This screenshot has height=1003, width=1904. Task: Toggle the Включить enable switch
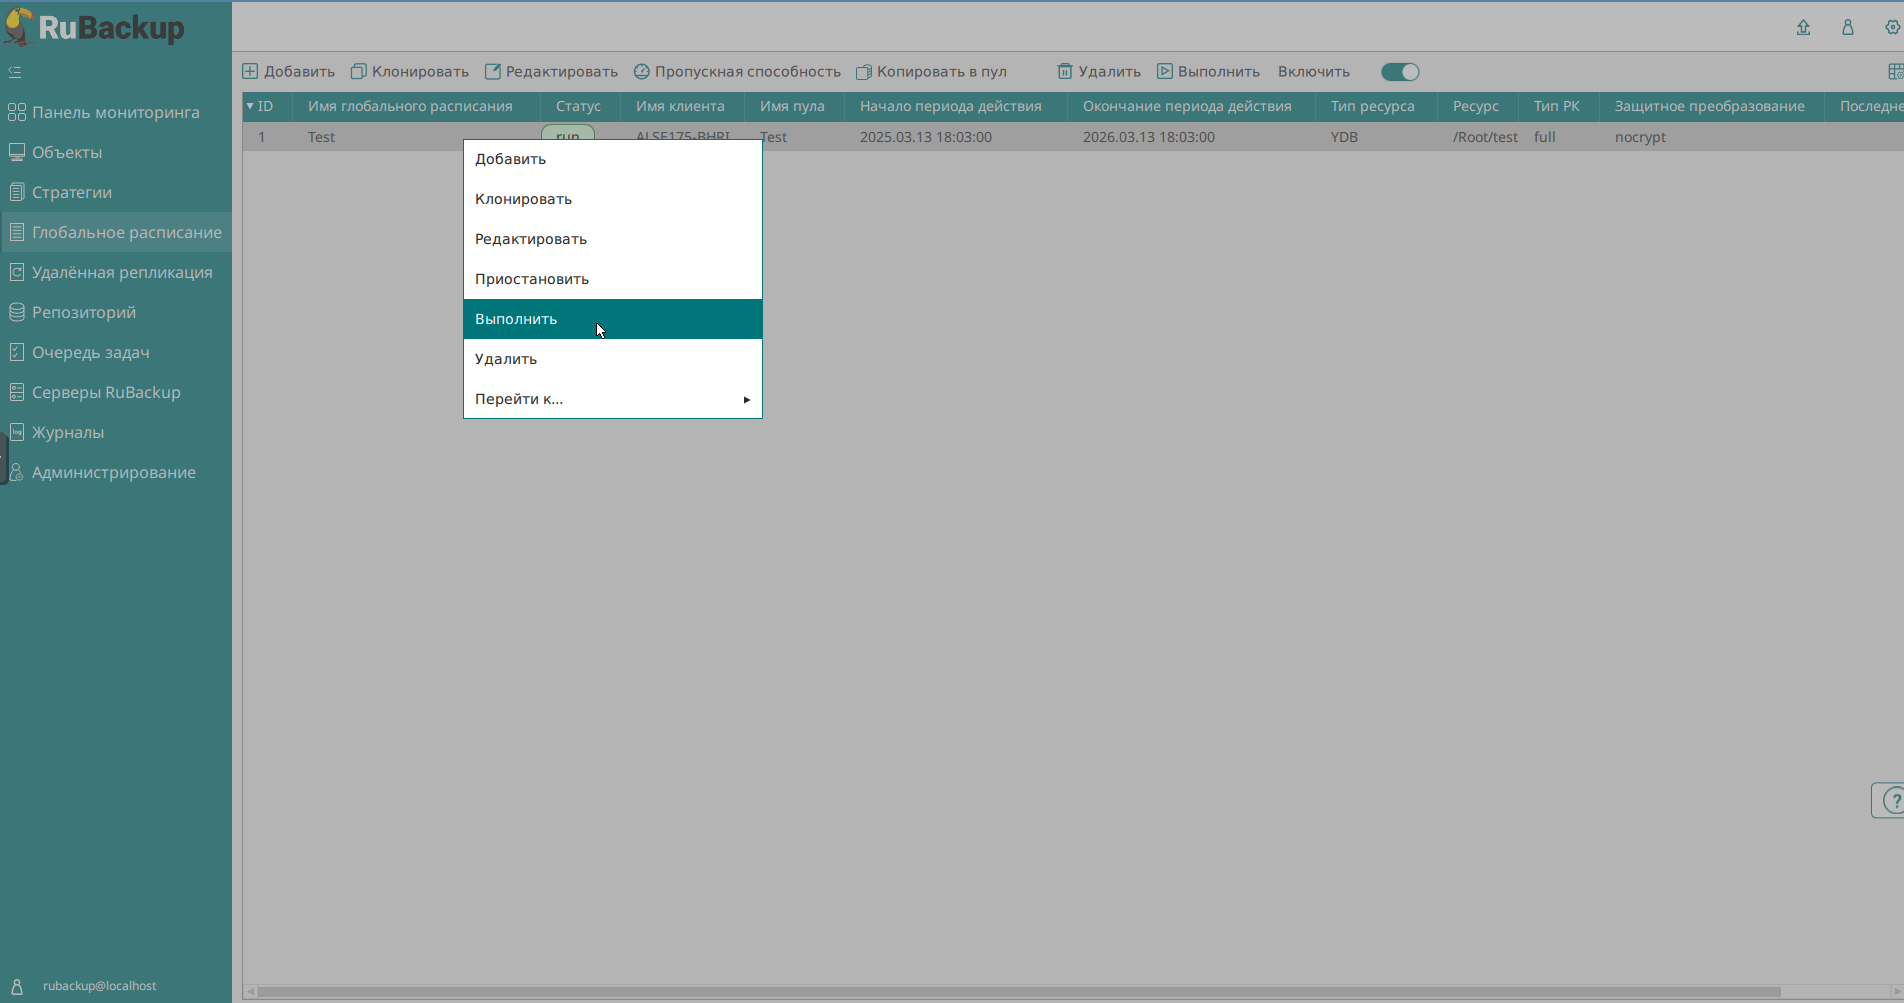pos(1400,72)
